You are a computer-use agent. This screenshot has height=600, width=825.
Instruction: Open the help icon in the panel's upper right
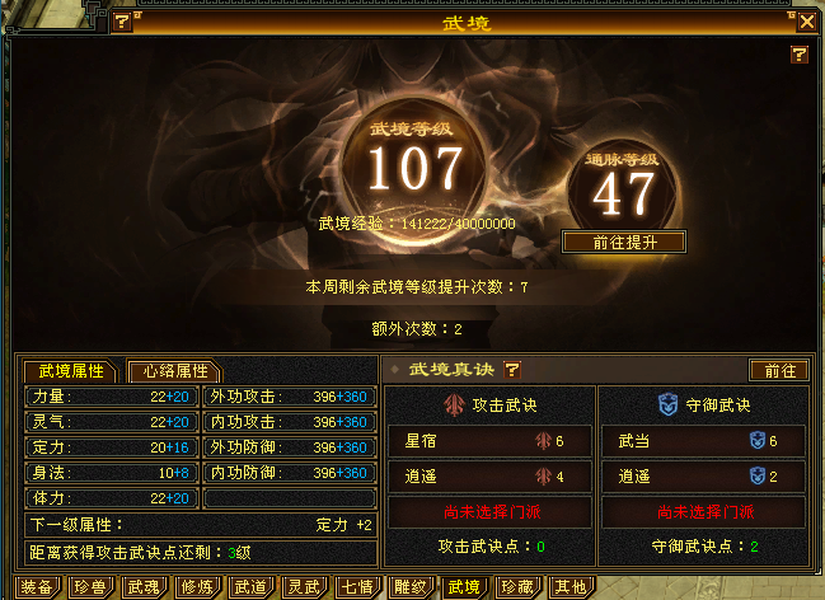pyautogui.click(x=799, y=54)
